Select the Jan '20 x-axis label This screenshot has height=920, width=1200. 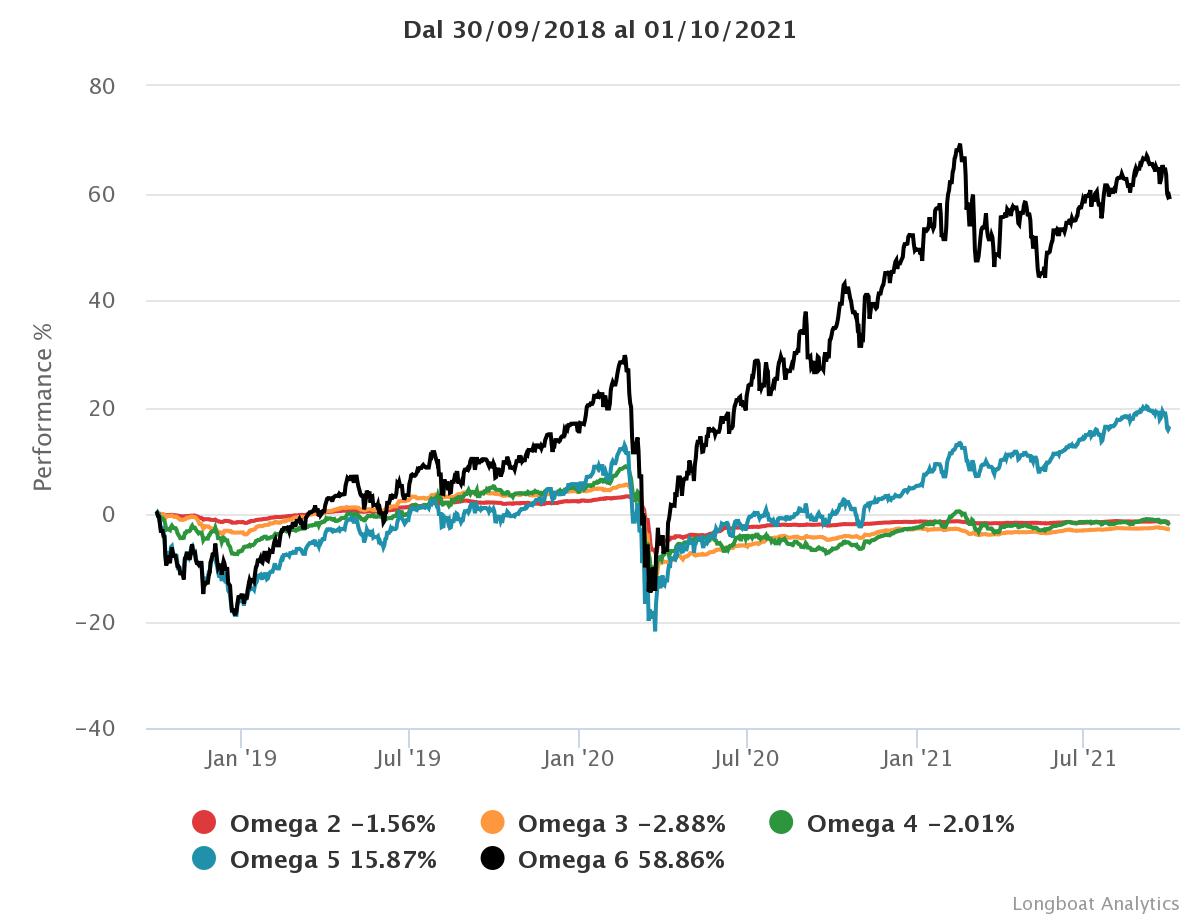coord(578,758)
